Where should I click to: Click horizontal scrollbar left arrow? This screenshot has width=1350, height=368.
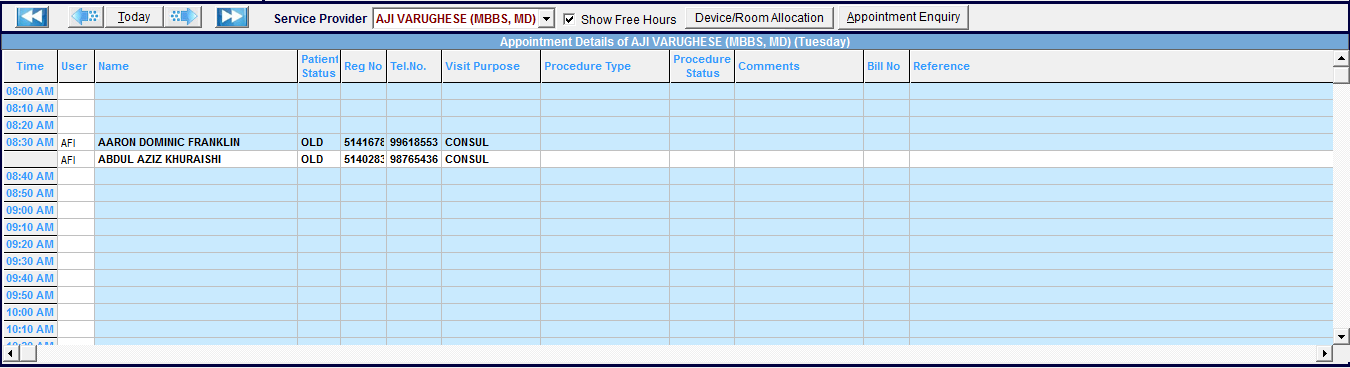click(10, 353)
